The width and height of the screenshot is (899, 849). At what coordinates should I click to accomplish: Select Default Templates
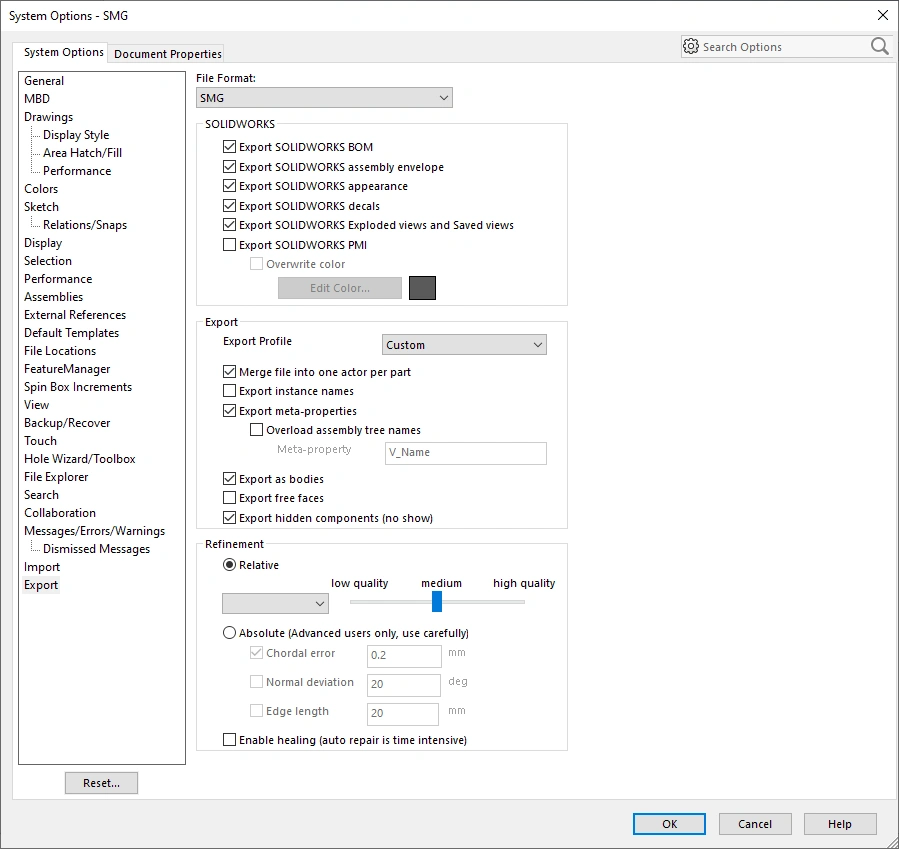pos(72,333)
